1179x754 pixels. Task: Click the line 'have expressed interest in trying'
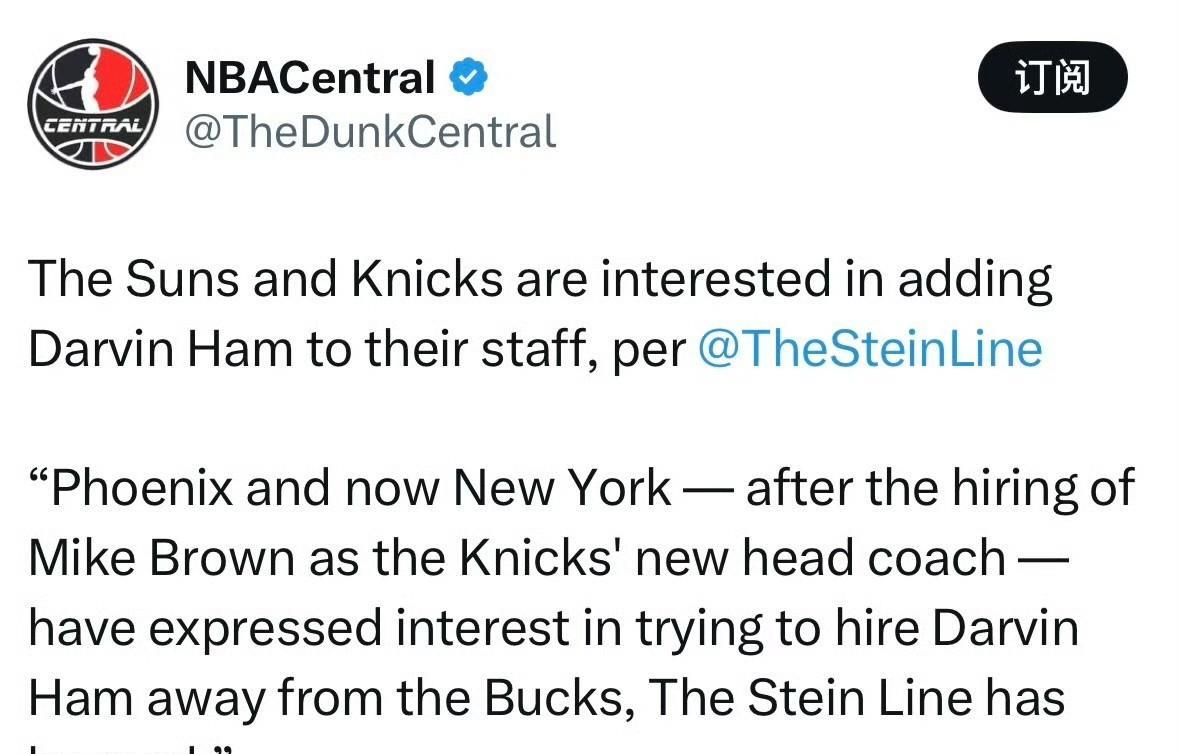point(553,628)
